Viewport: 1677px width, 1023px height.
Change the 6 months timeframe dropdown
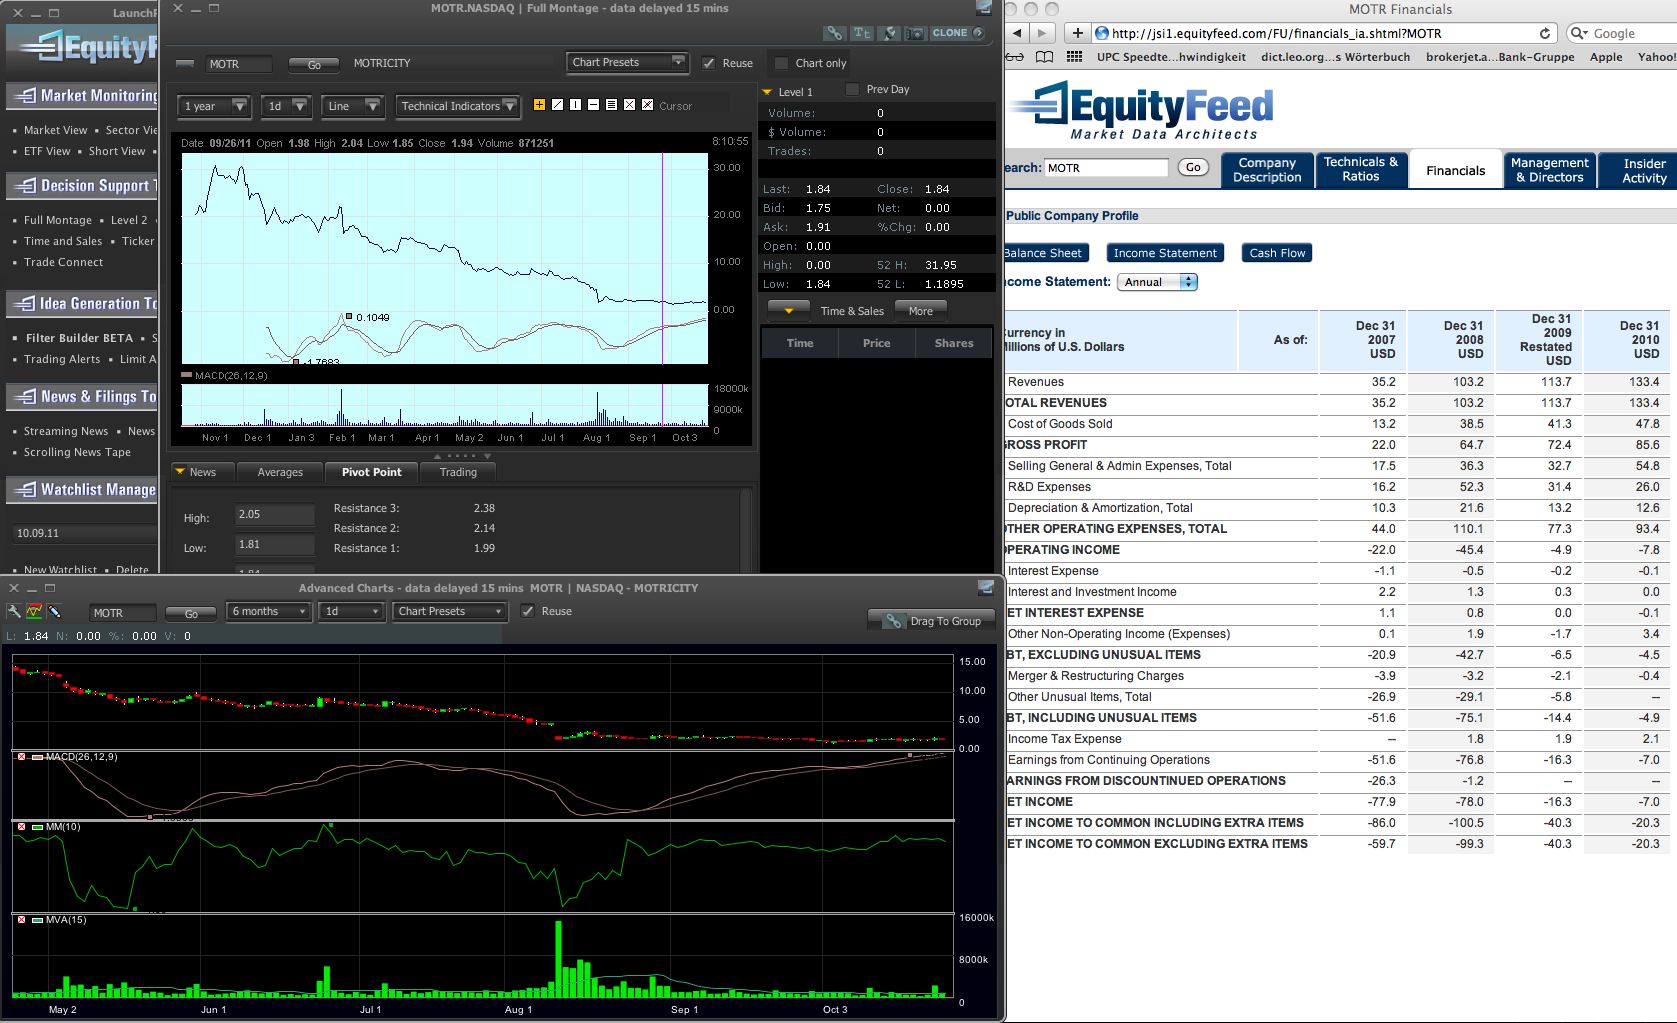(x=267, y=611)
